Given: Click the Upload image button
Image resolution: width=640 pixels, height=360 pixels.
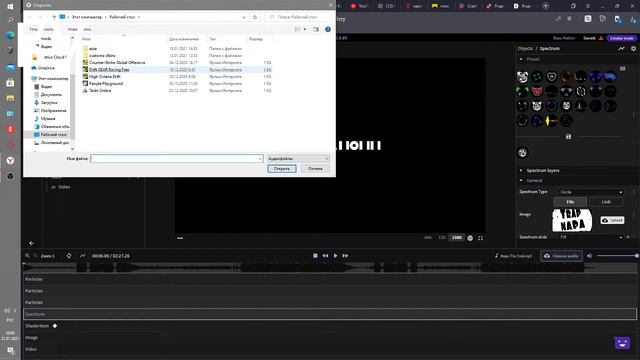Looking at the screenshot, I should 612,220.
